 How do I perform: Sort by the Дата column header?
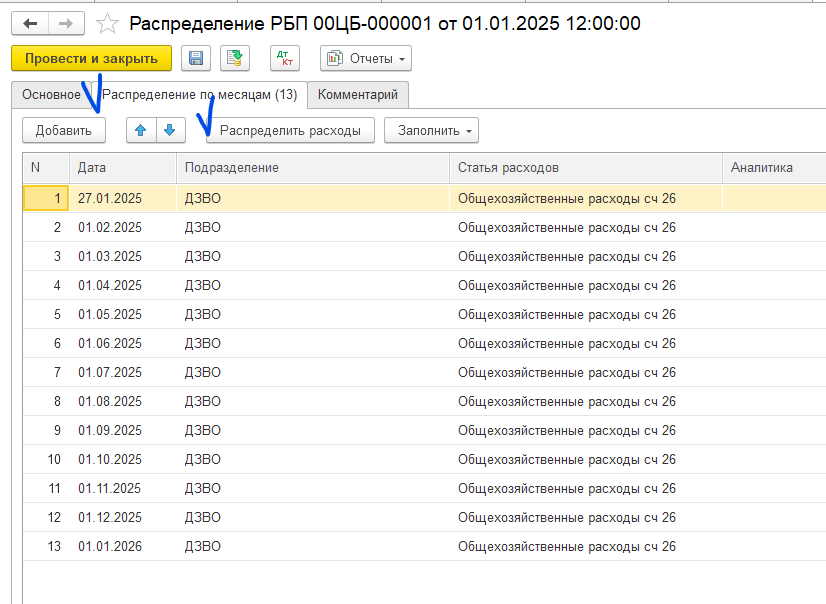click(122, 167)
